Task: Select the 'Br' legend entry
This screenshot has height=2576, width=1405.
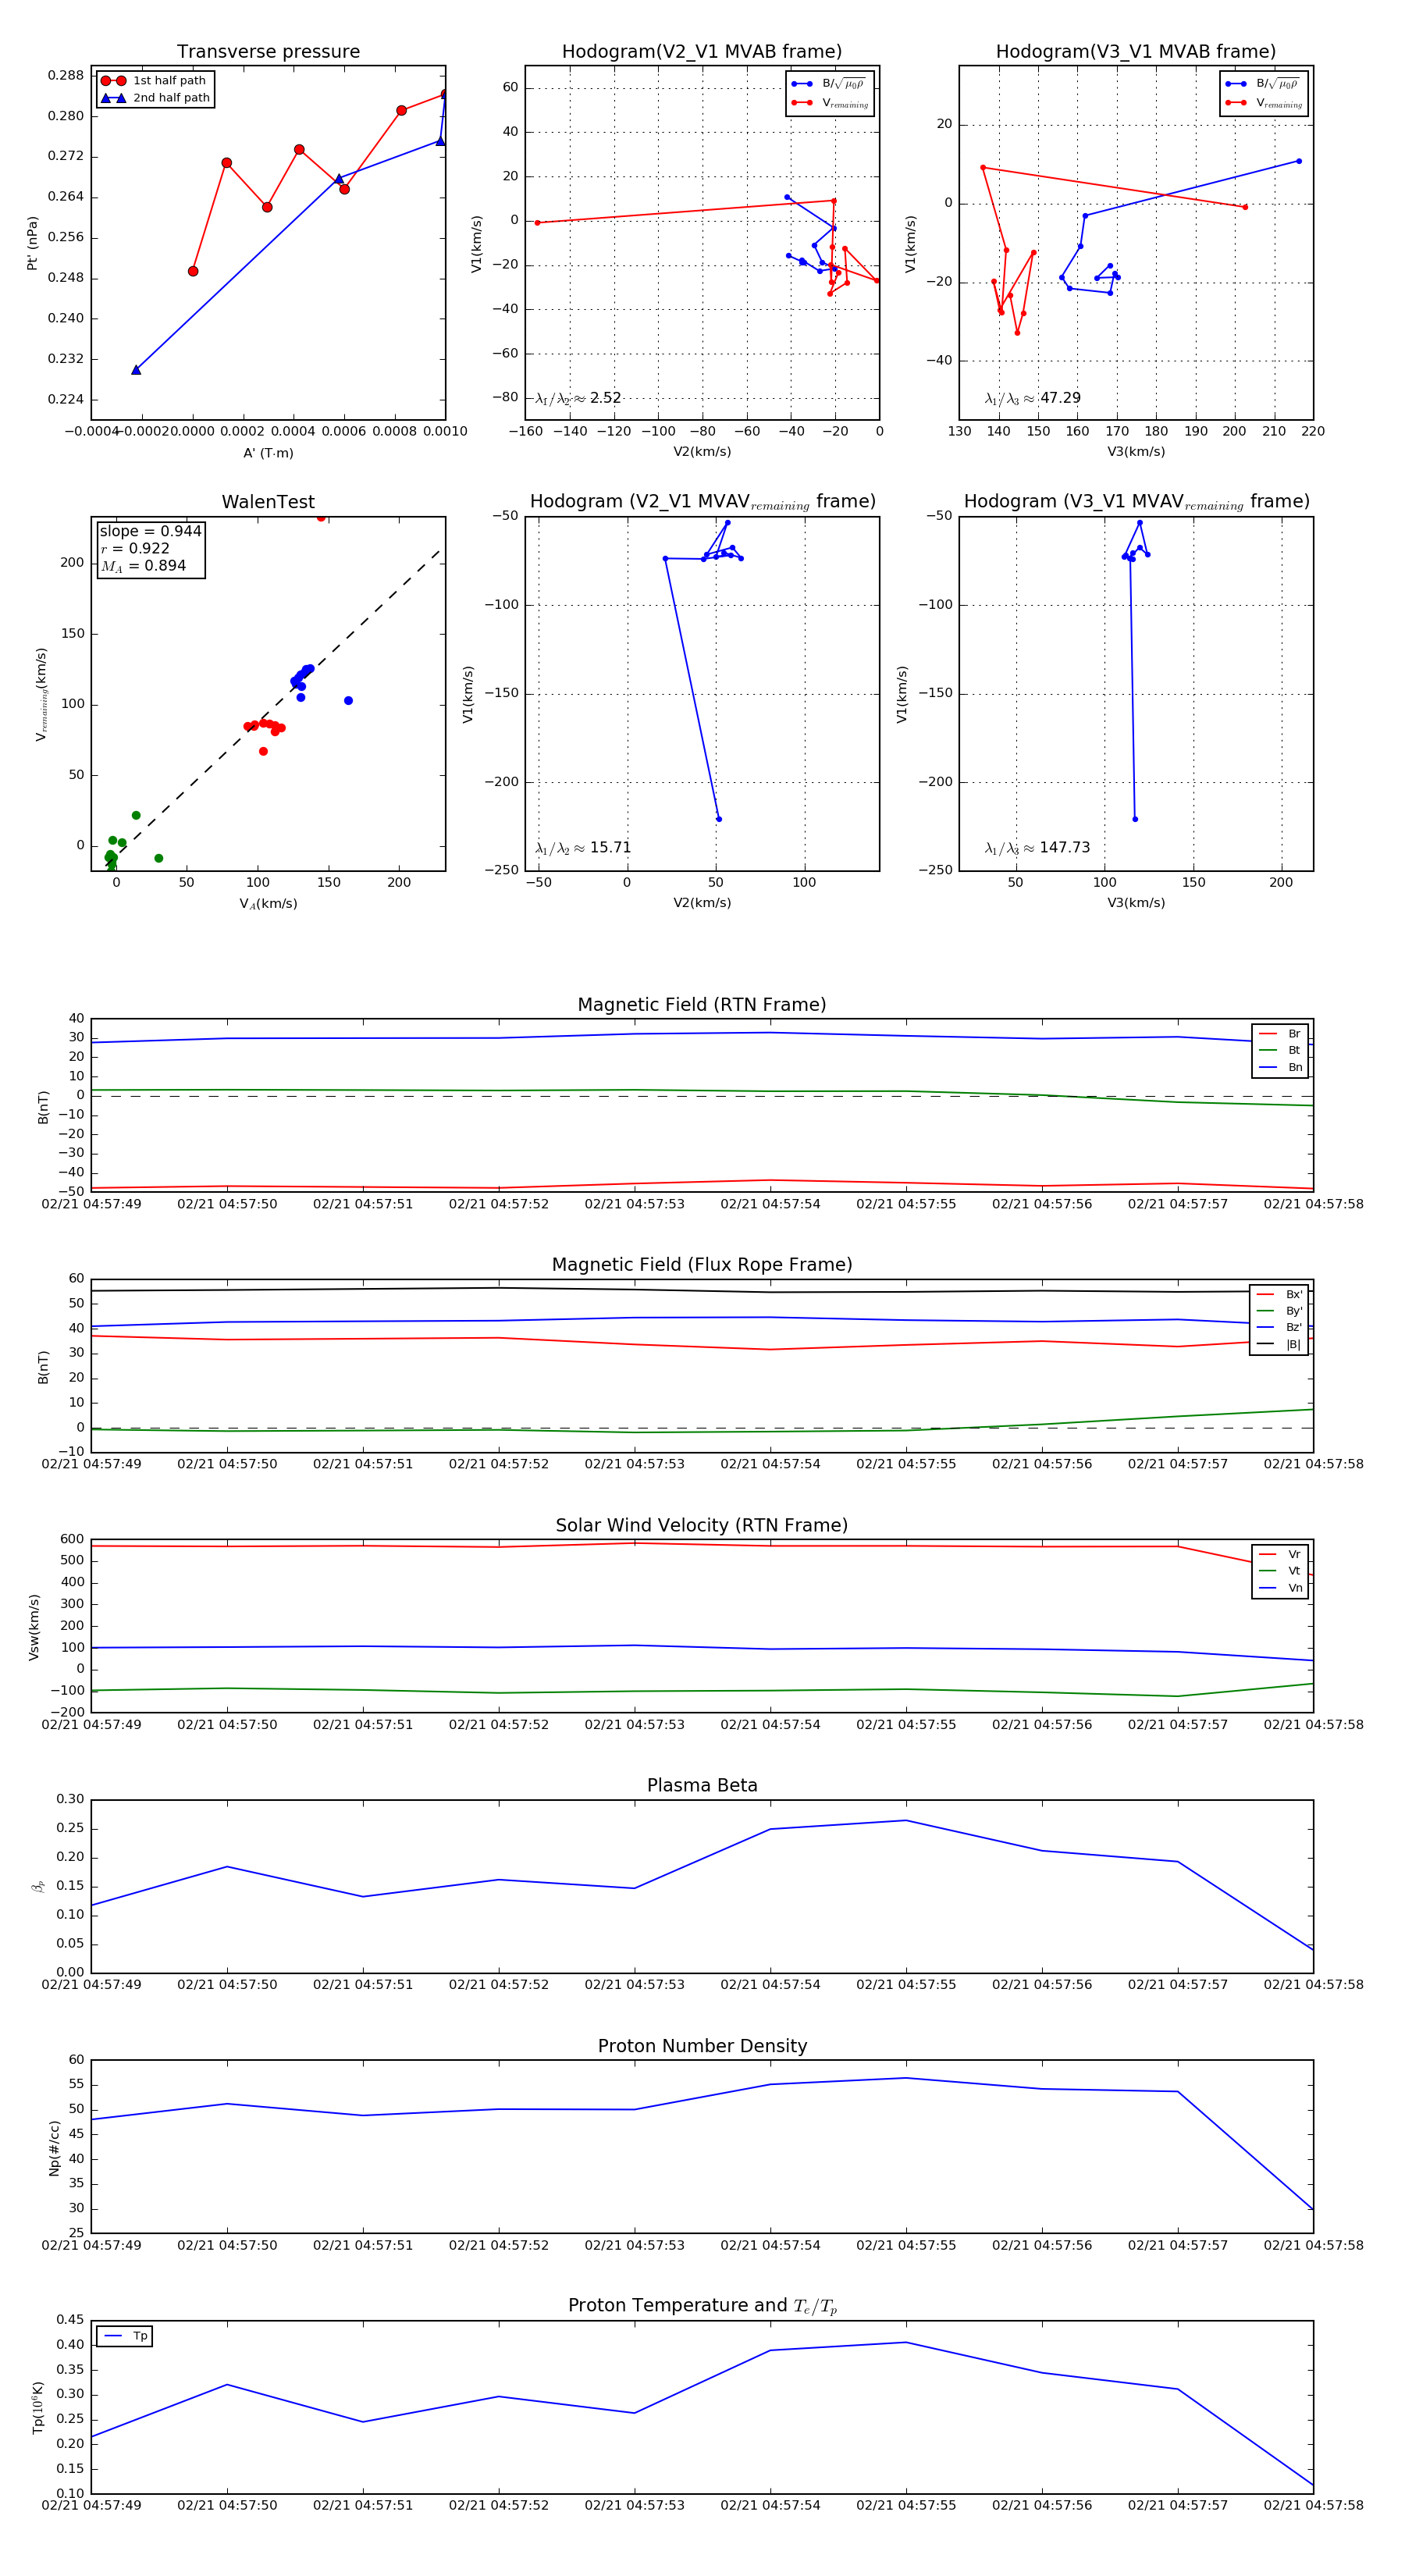Action: coord(1280,1034)
